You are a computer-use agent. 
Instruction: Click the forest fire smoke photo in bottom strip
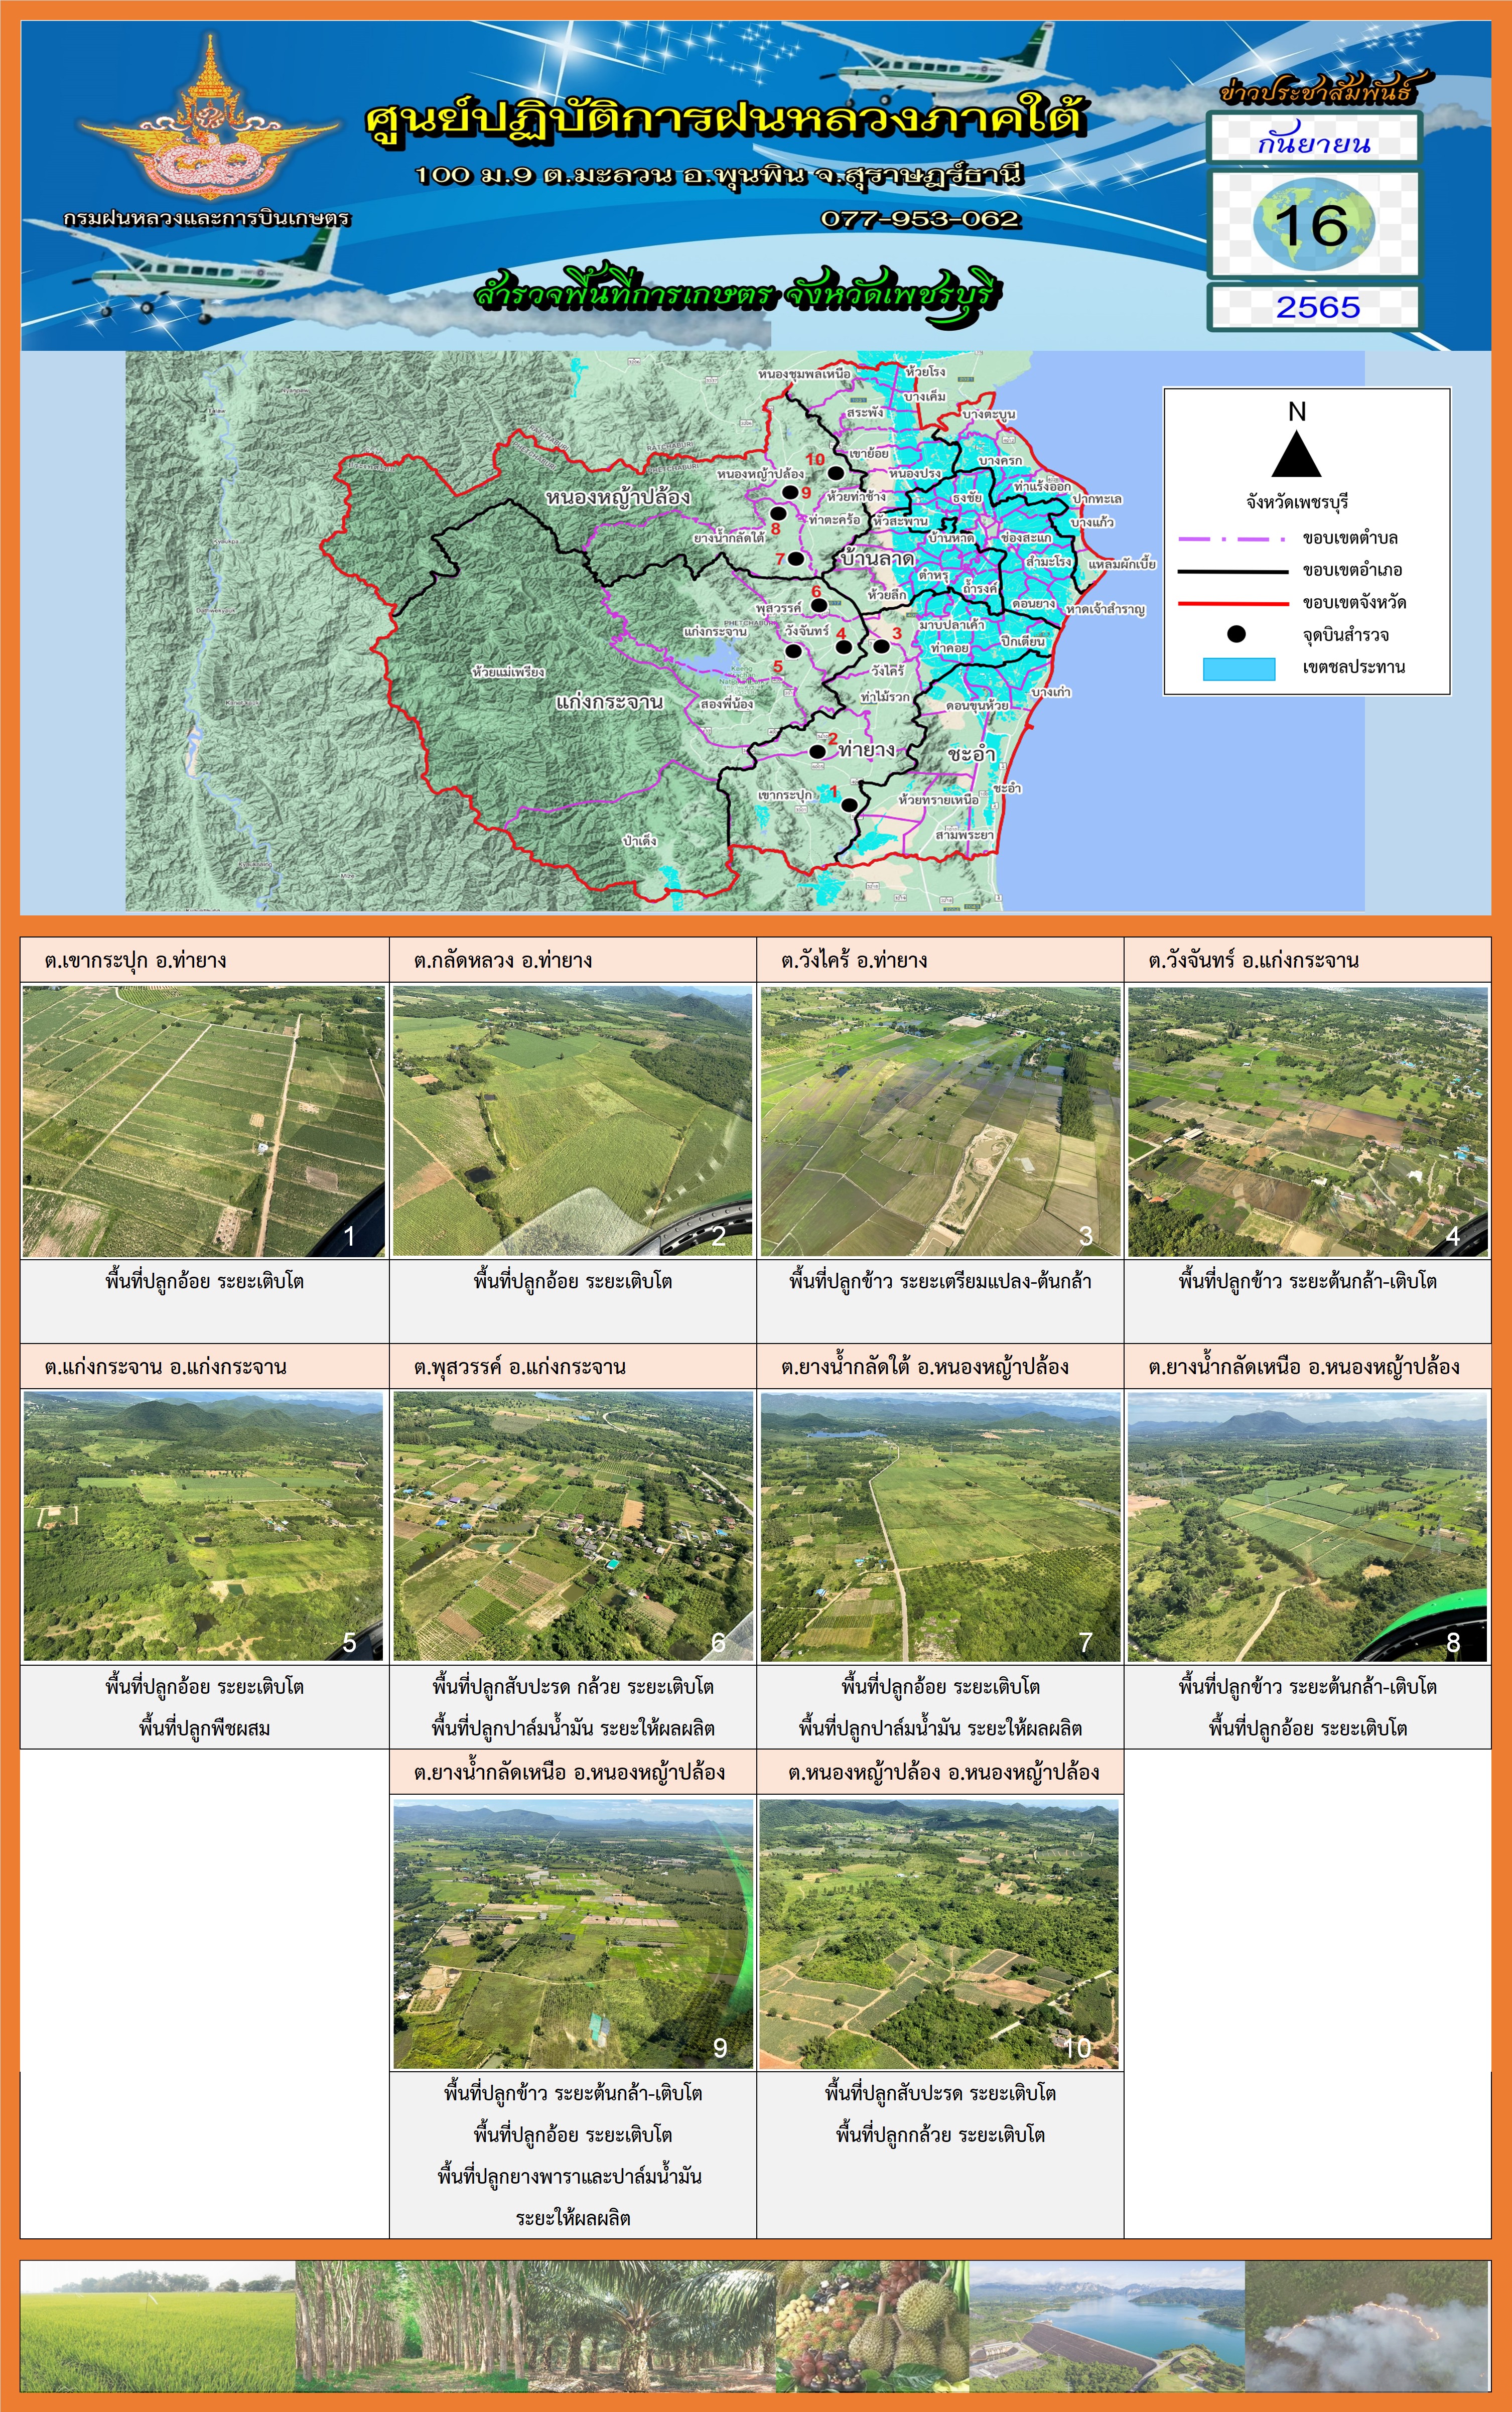click(x=1367, y=2327)
